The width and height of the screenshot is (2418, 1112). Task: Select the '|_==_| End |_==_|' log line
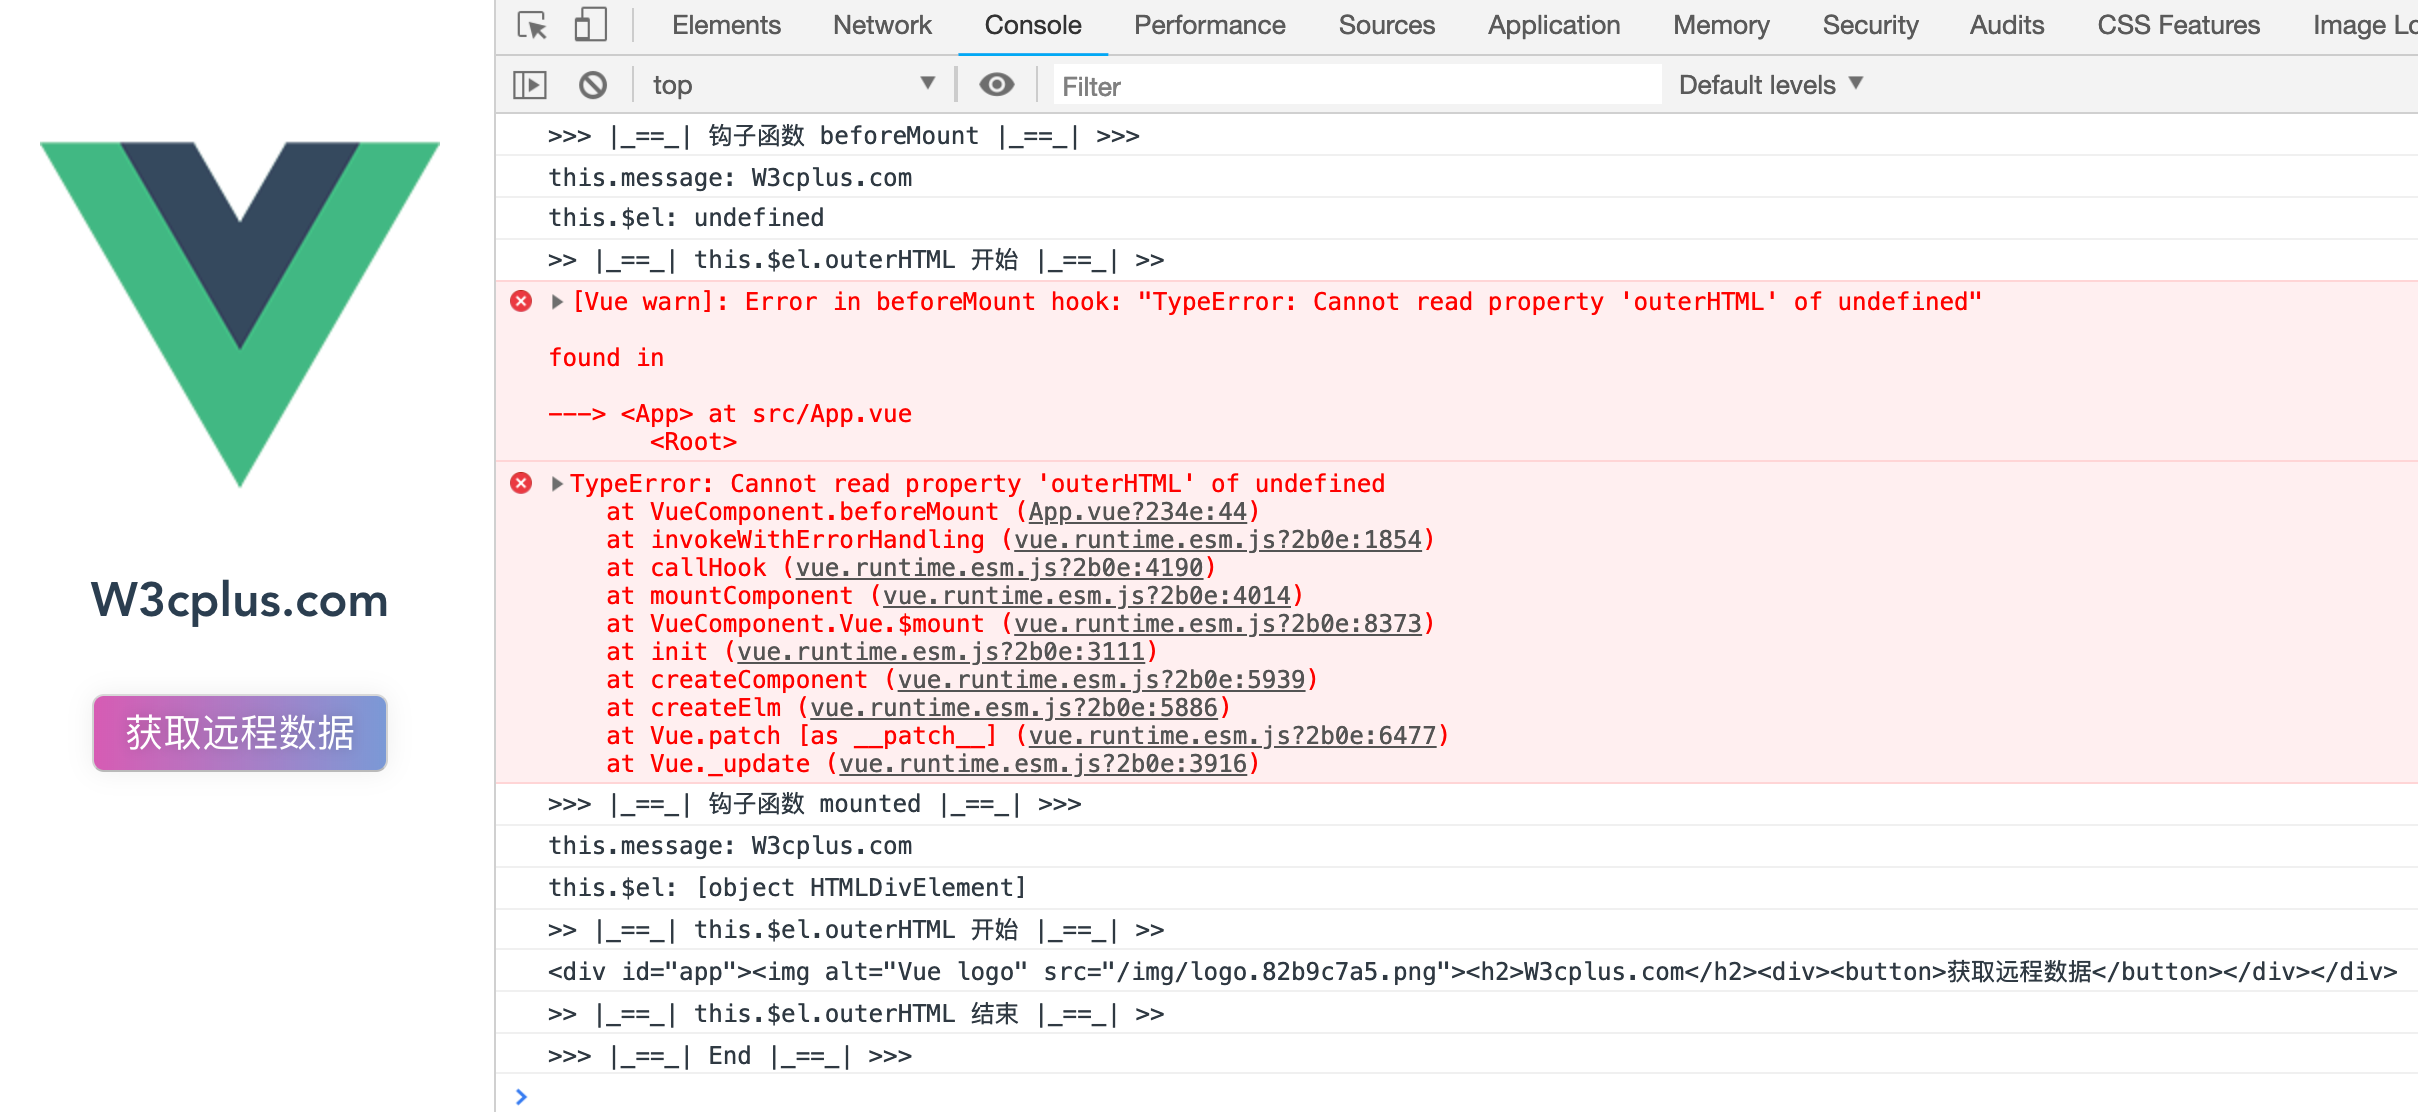[x=1456, y=1055]
